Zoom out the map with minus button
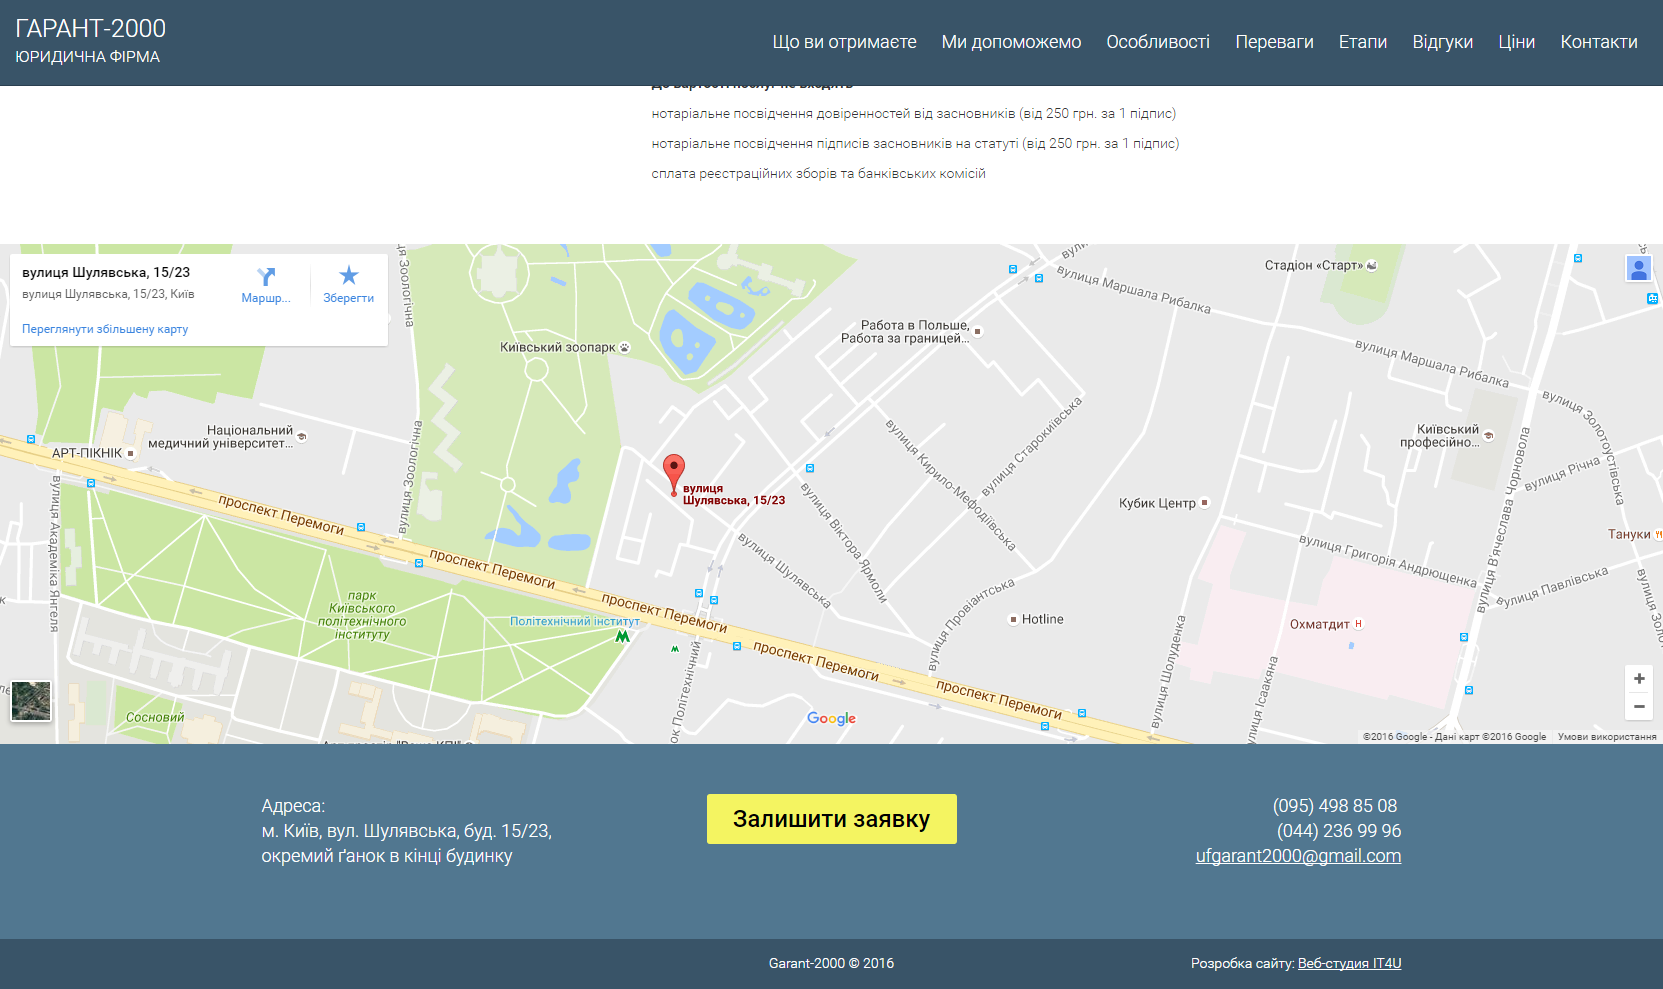This screenshot has height=989, width=1663. tap(1639, 707)
